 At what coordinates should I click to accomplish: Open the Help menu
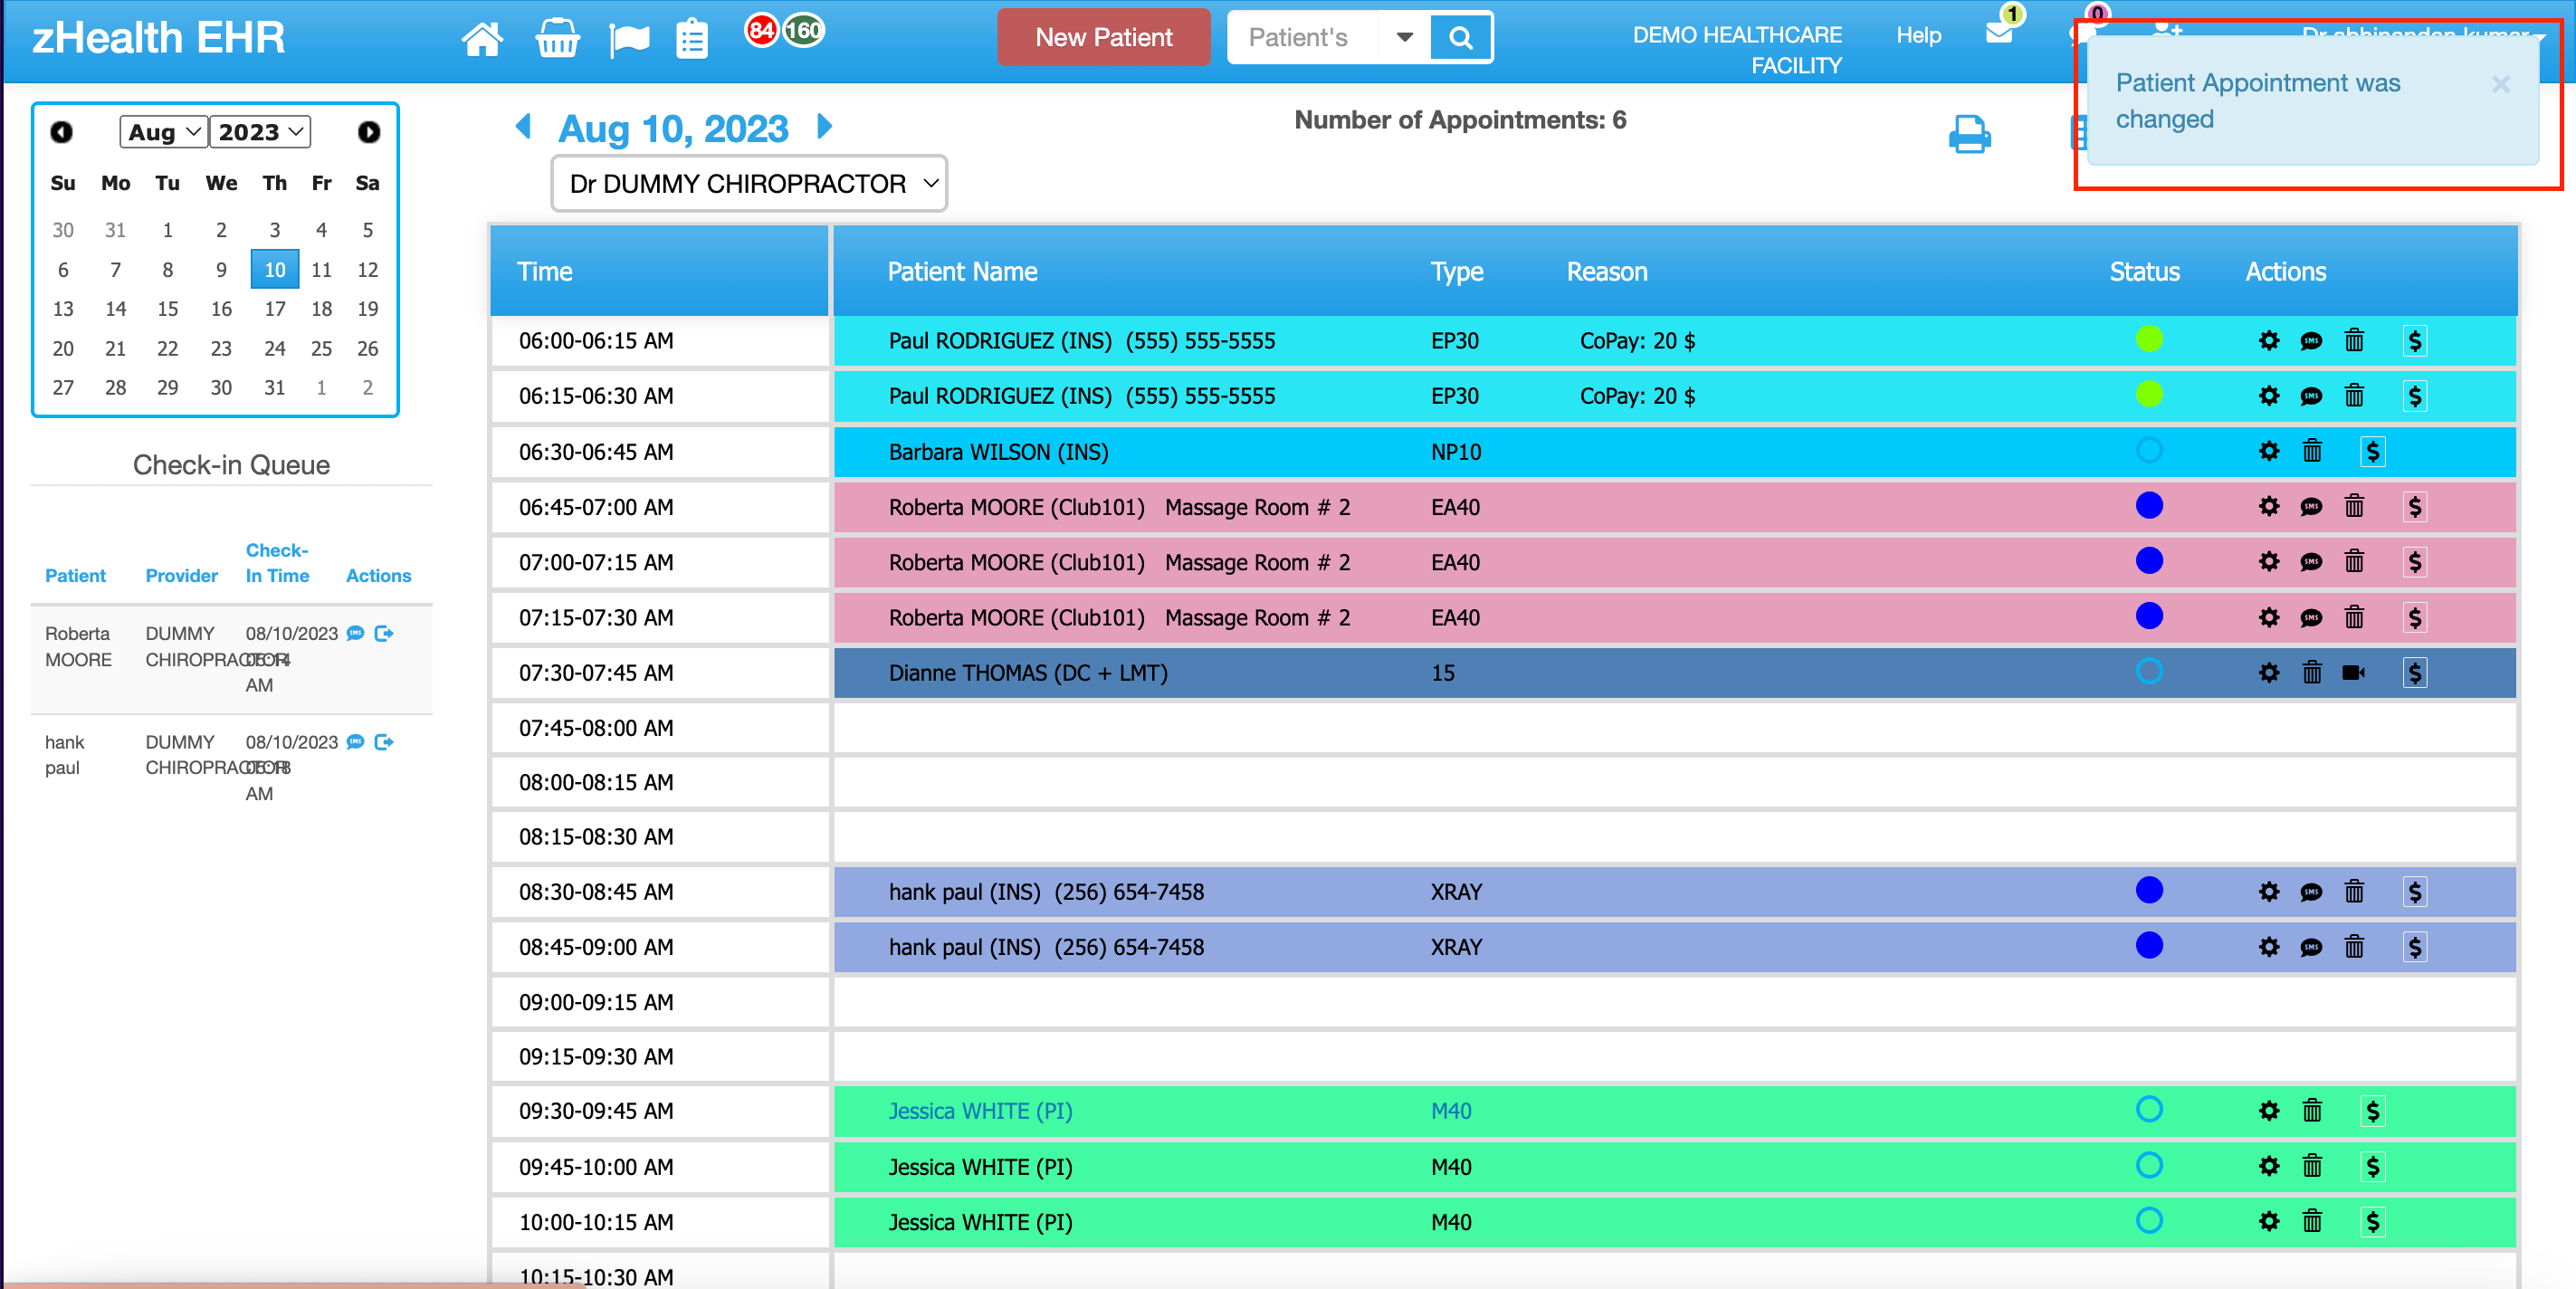point(1918,35)
